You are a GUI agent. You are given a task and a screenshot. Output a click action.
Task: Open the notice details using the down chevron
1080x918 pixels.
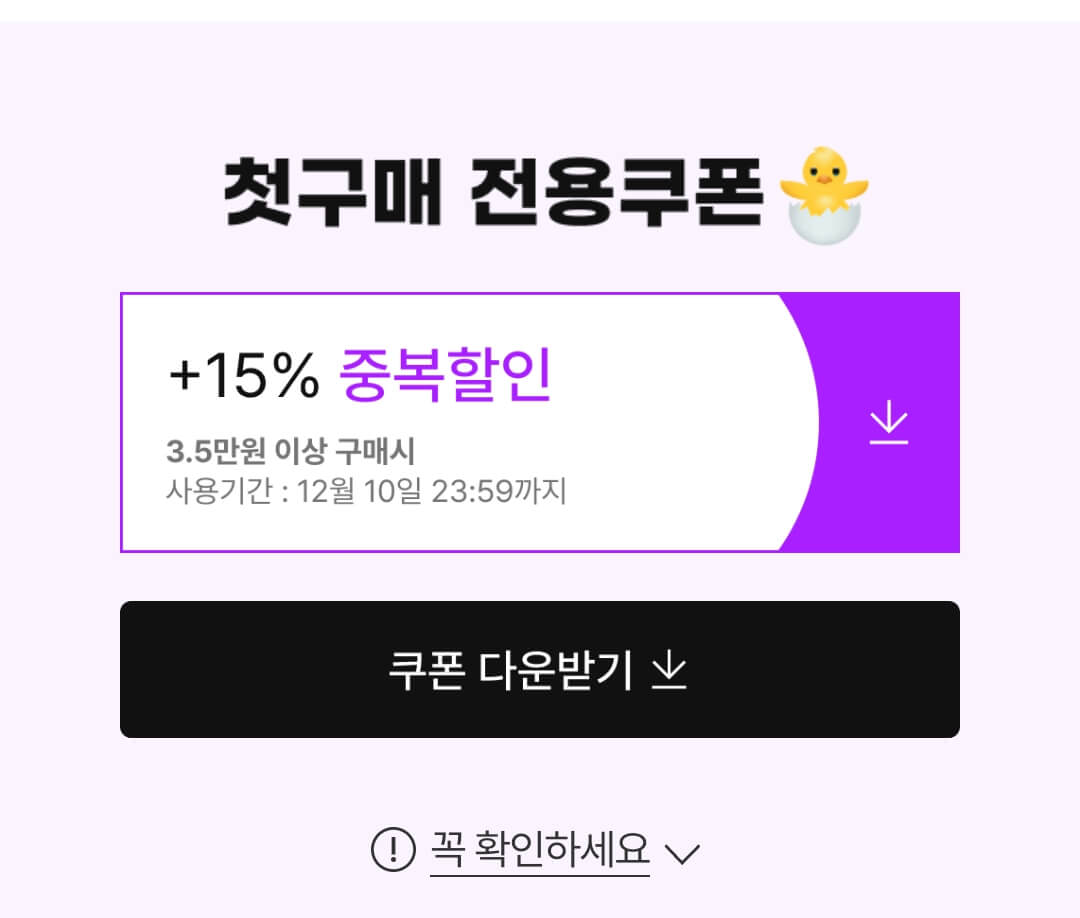pos(684,853)
